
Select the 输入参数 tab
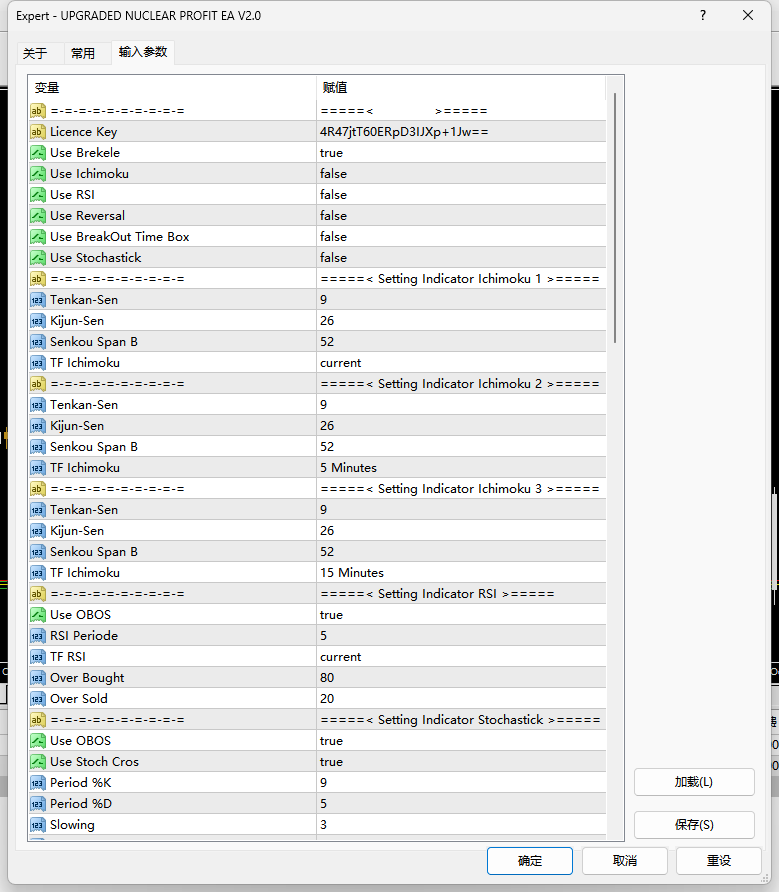pyautogui.click(x=143, y=52)
